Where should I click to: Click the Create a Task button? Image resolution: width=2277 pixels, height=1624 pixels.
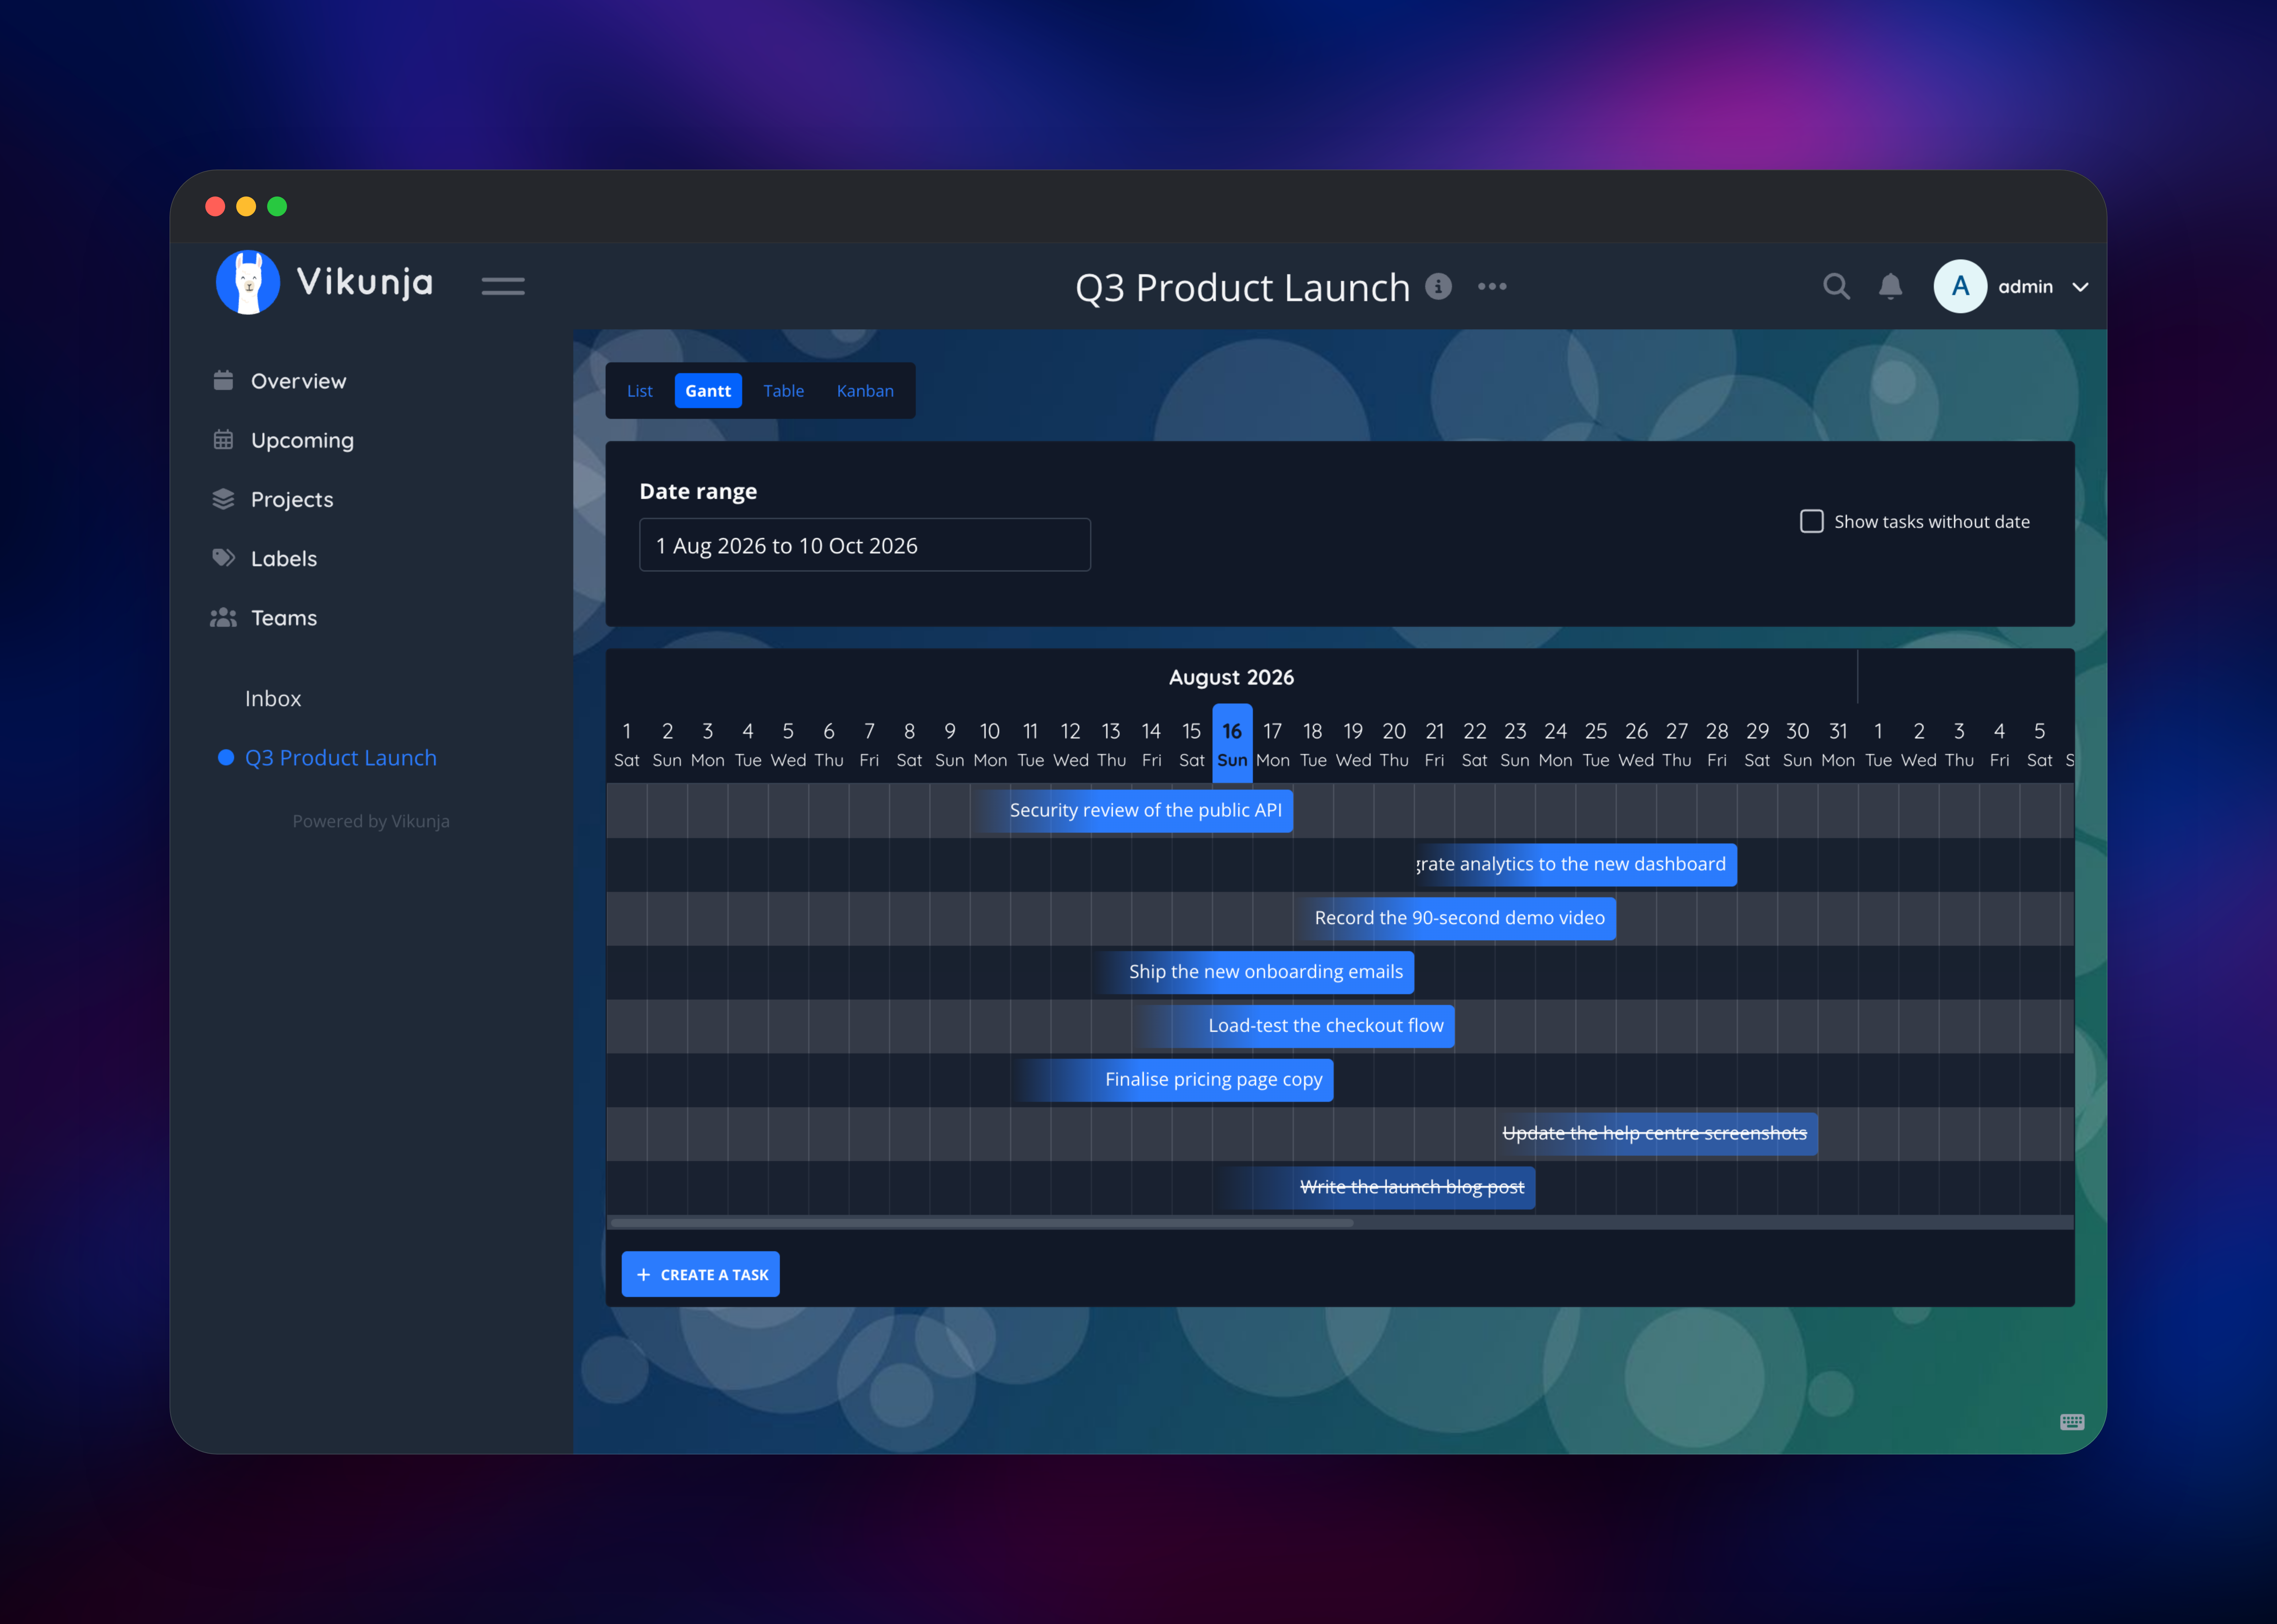(701, 1274)
